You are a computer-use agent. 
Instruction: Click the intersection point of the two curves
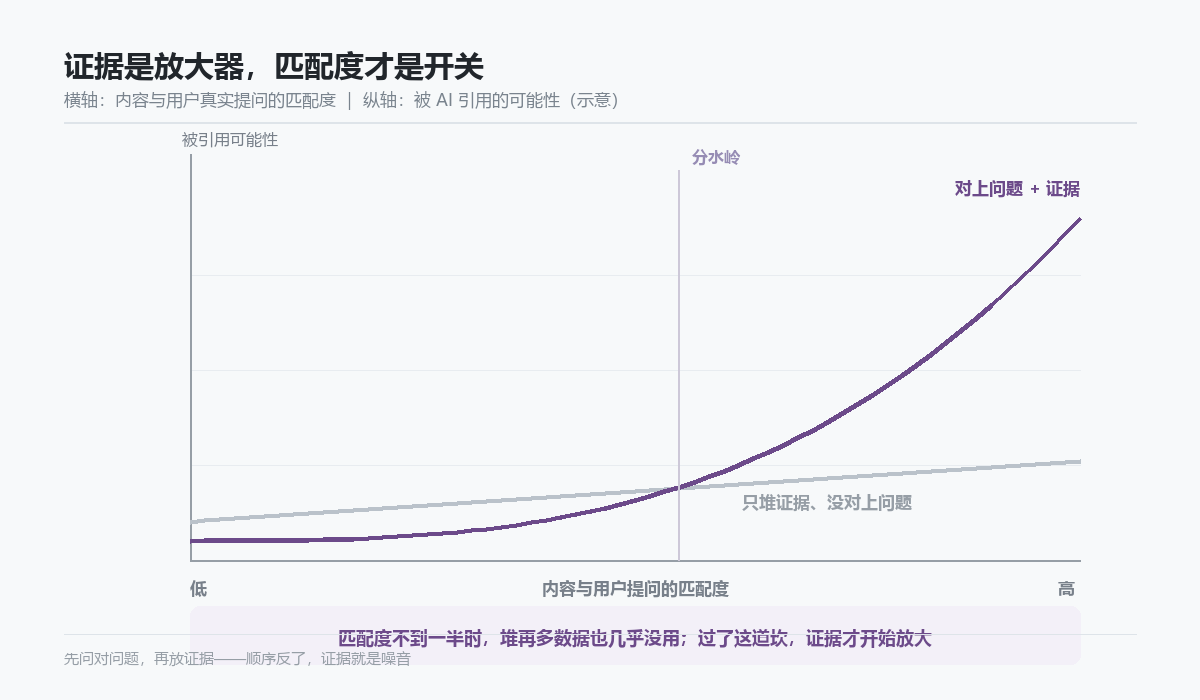pyautogui.click(x=679, y=488)
